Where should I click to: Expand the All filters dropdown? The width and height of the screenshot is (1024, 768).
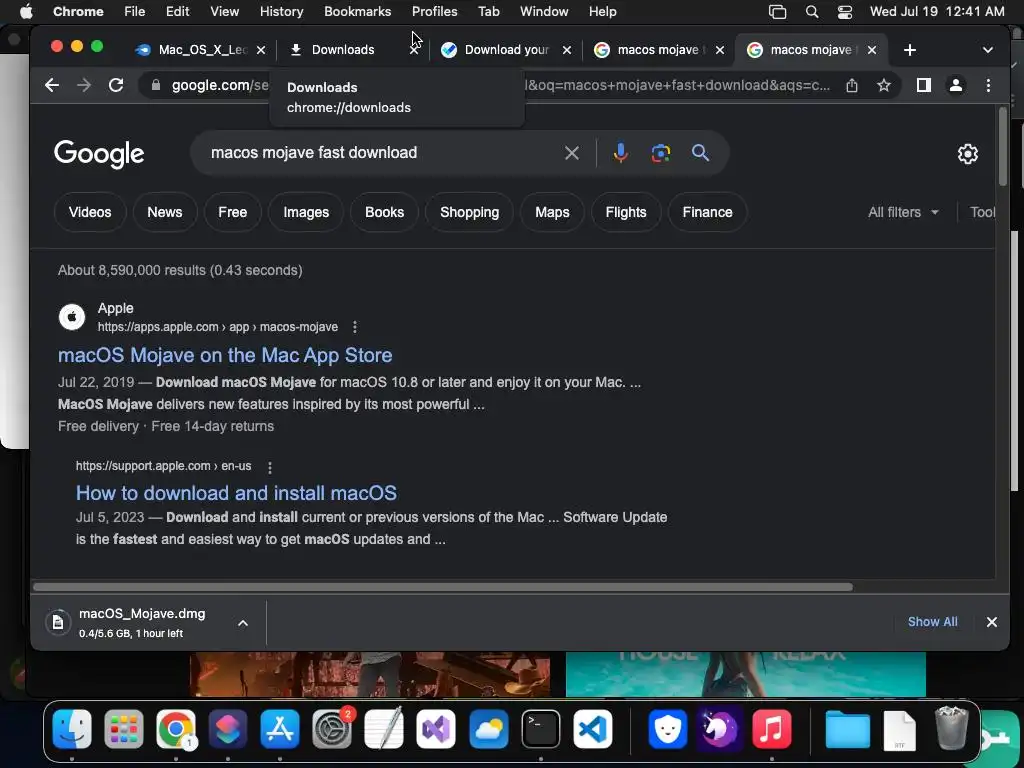[903, 212]
